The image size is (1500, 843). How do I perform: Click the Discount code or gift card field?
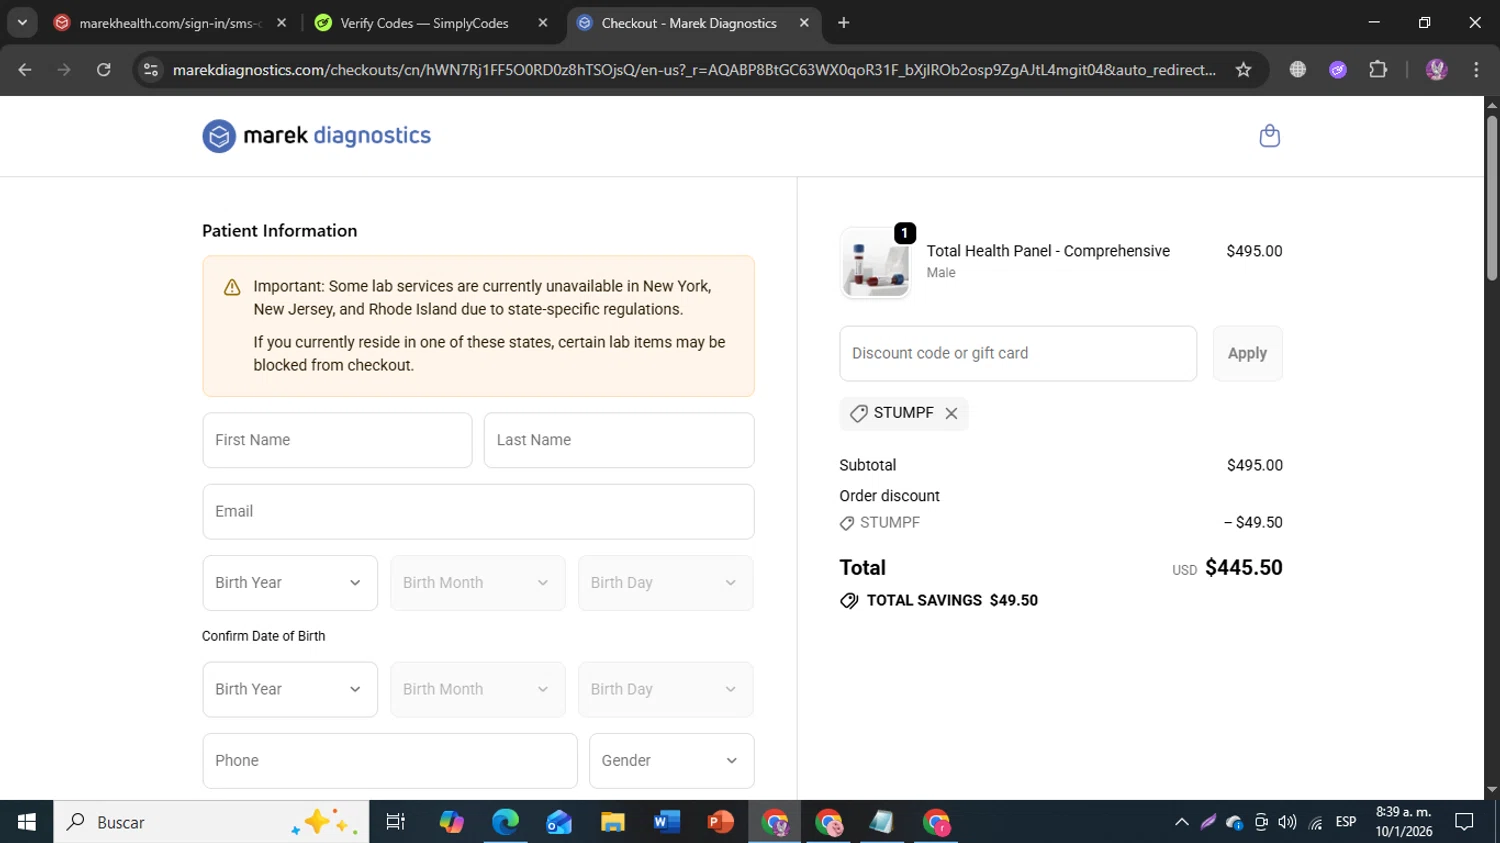[x=1018, y=353]
